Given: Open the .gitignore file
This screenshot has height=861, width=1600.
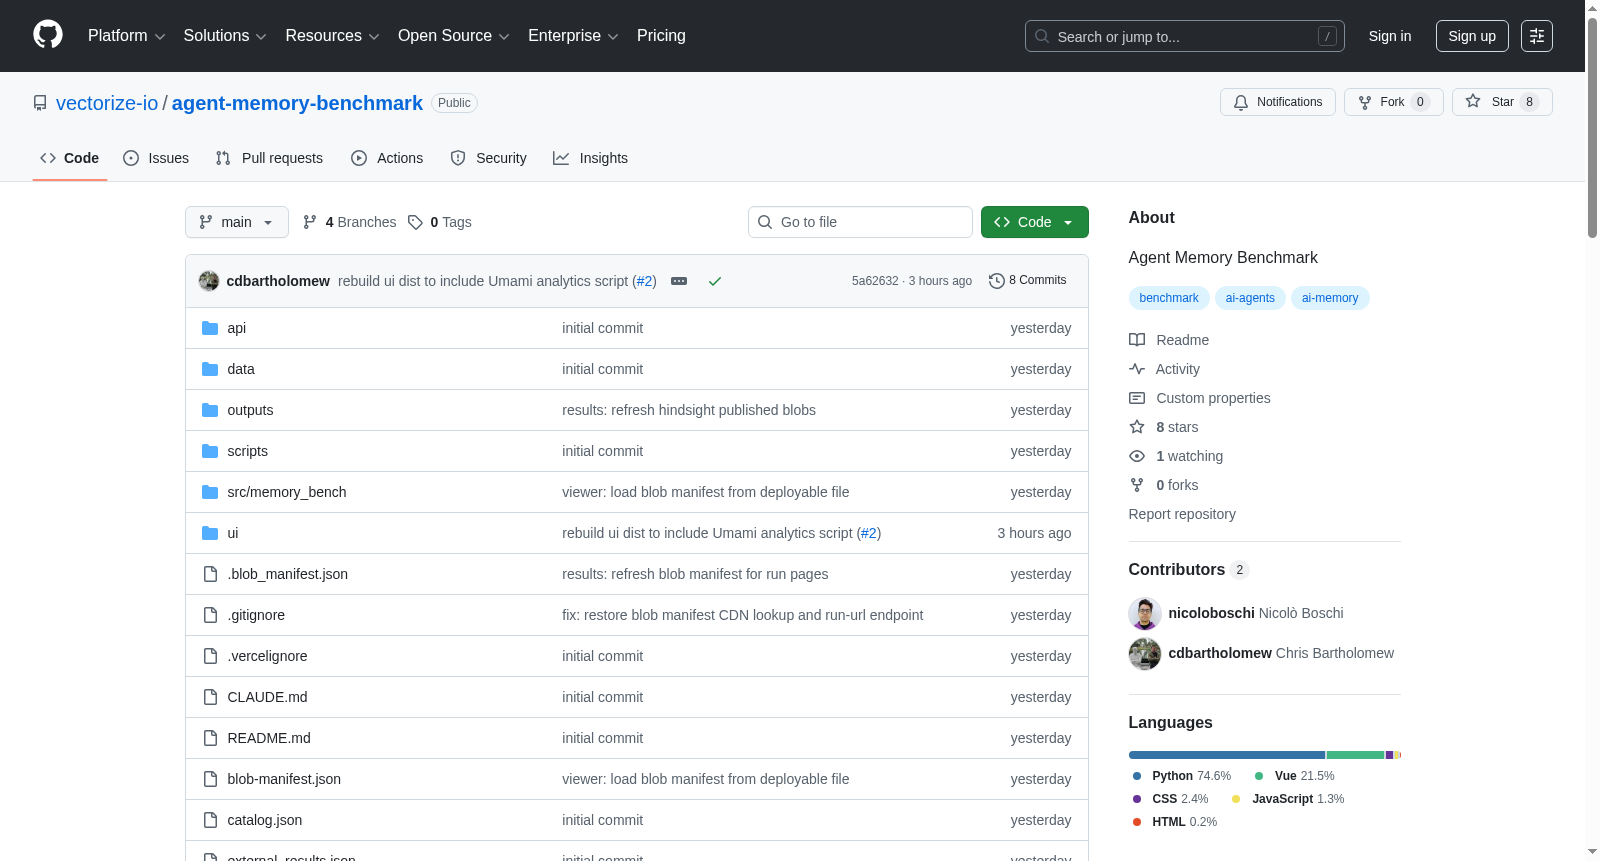Looking at the screenshot, I should pyautogui.click(x=256, y=615).
